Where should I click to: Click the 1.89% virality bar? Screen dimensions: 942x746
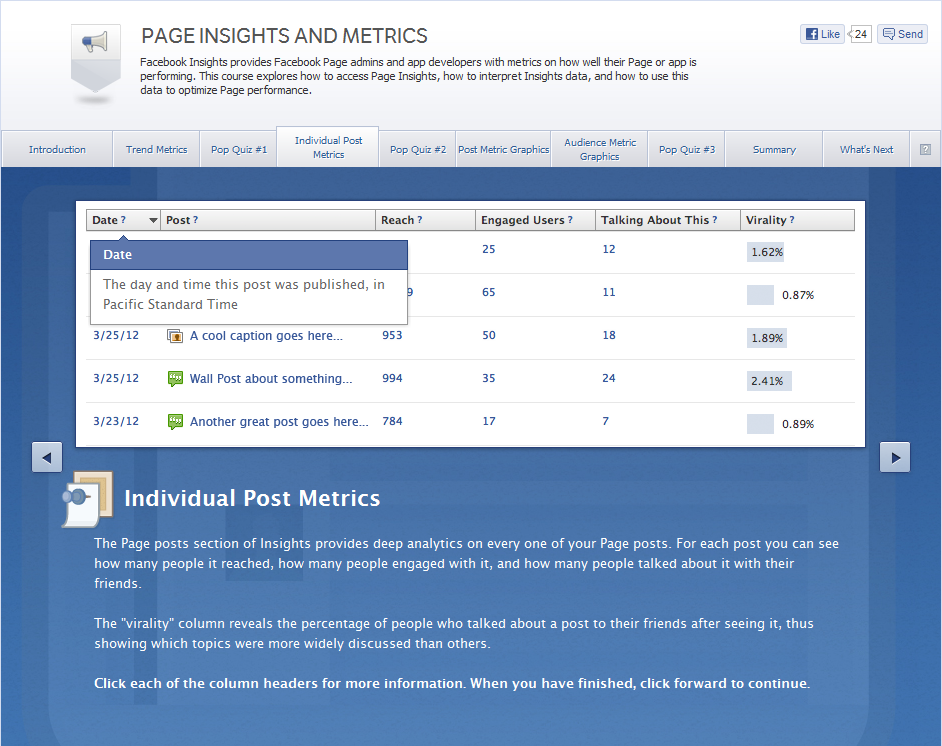(767, 338)
